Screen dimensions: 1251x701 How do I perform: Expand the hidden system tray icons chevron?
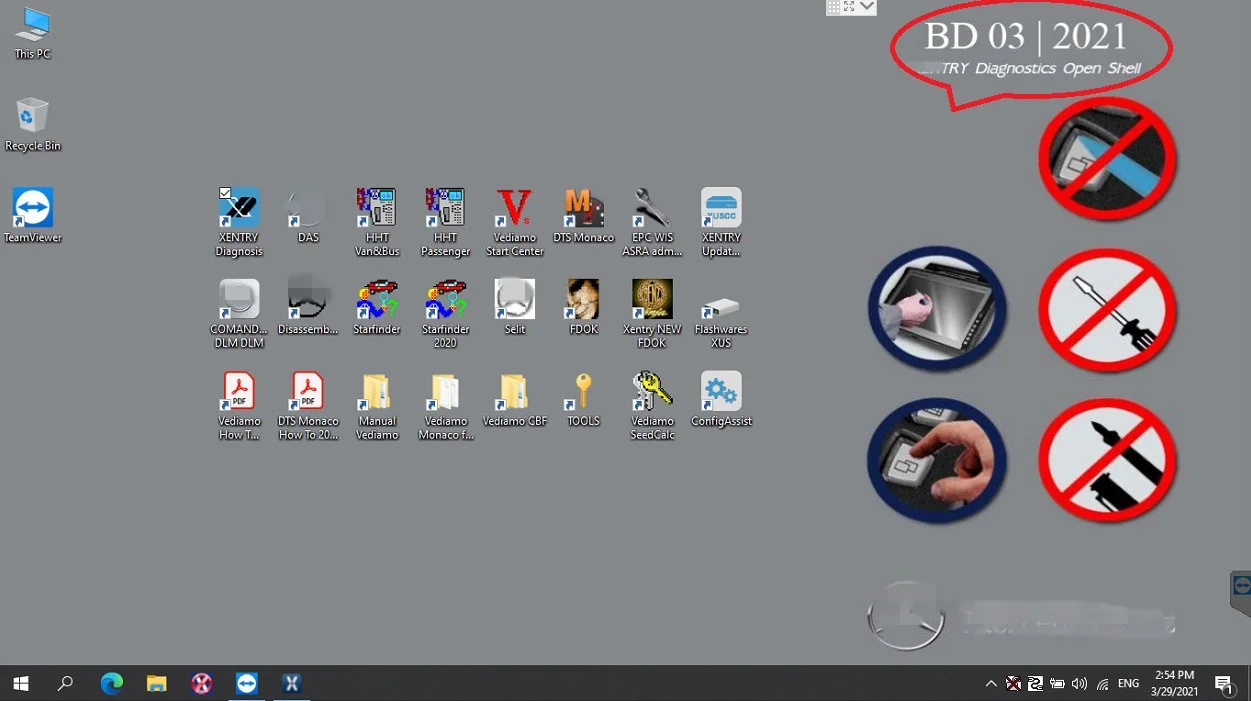click(x=991, y=684)
